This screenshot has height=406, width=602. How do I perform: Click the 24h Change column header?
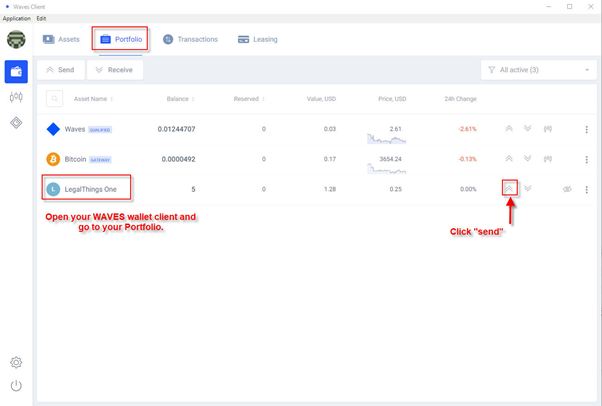(460, 99)
